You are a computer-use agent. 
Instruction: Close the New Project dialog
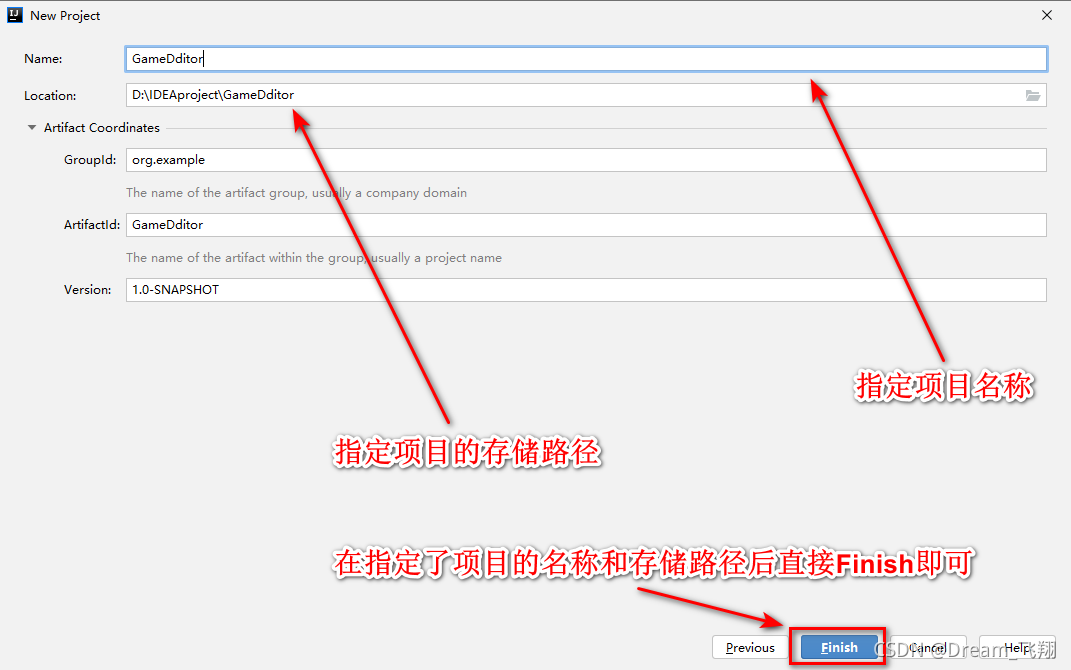pos(1046,15)
